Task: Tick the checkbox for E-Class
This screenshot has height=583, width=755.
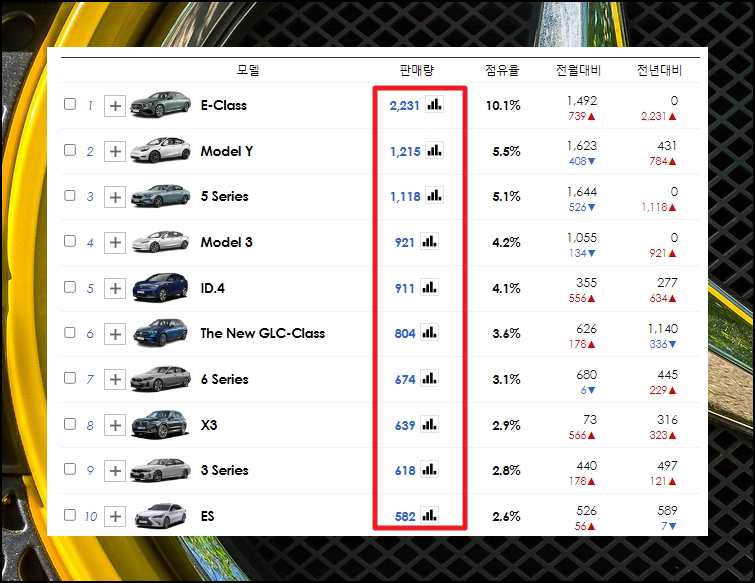Action: pos(70,104)
